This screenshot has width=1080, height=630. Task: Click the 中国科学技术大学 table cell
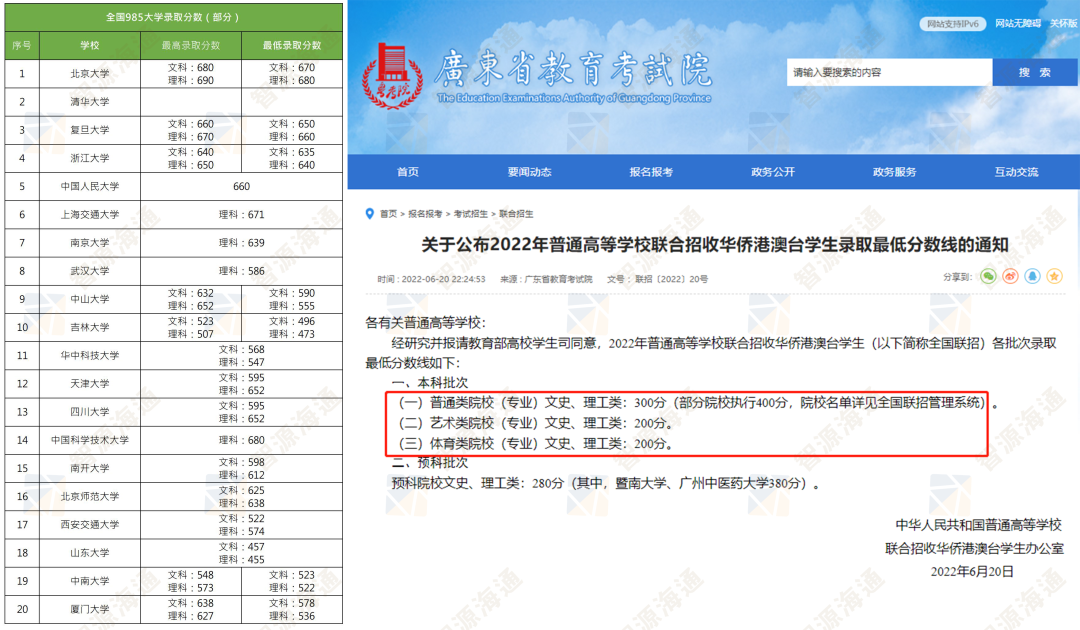tap(90, 440)
